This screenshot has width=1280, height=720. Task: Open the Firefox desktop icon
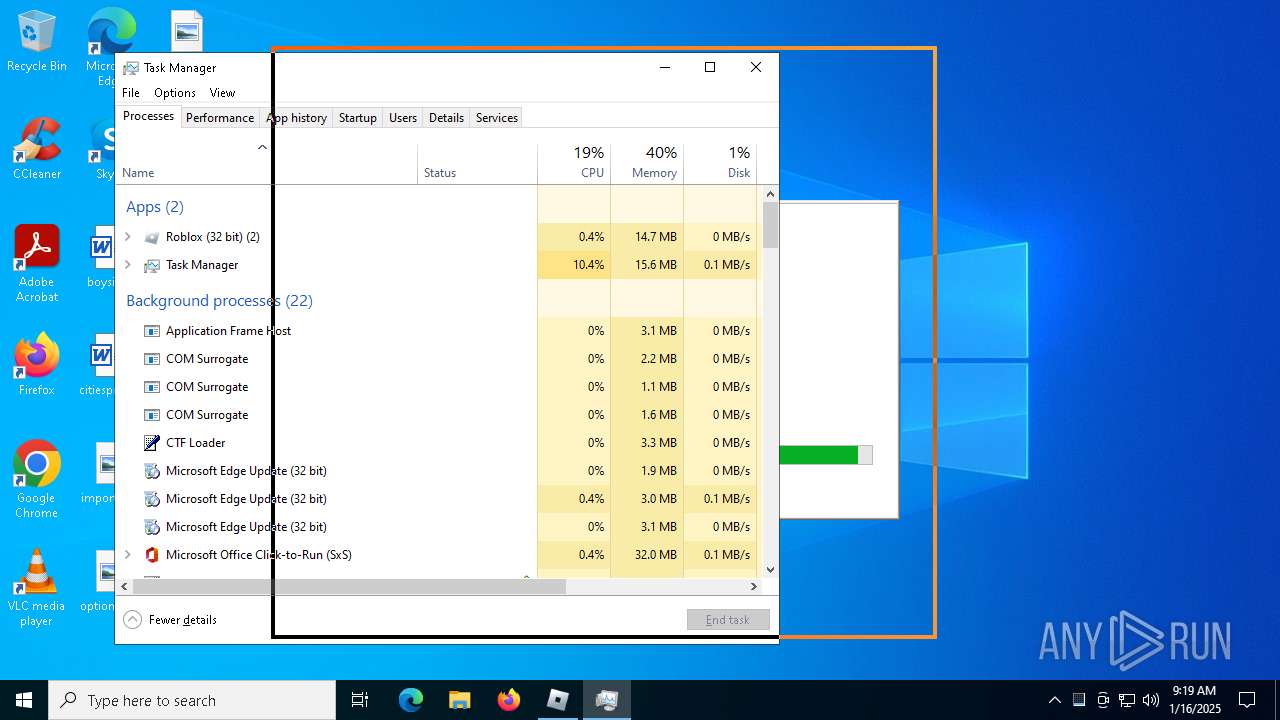(x=37, y=365)
